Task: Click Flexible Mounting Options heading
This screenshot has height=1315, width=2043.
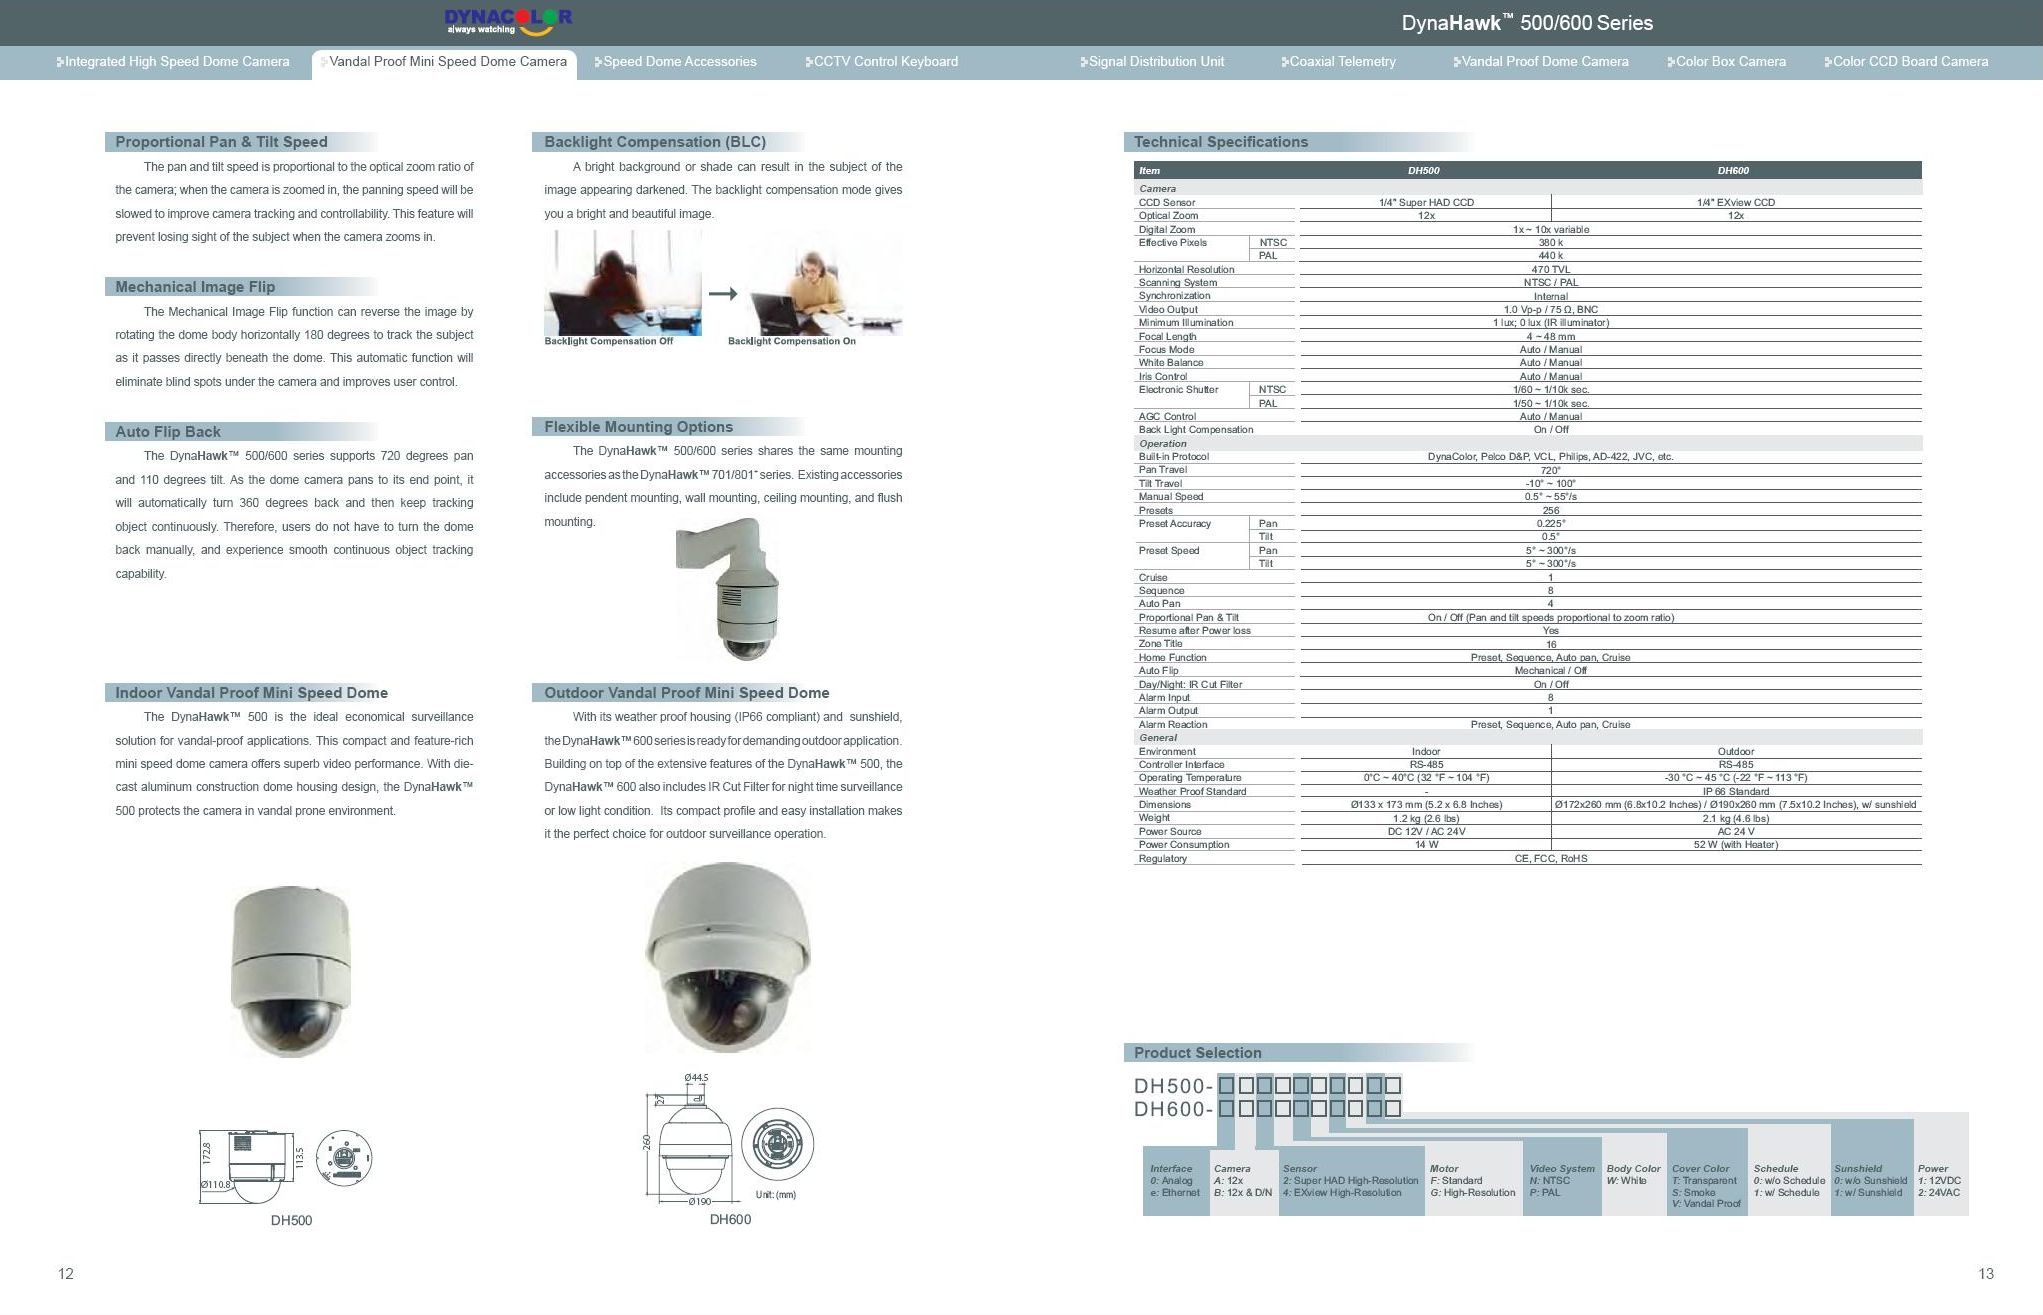Action: (x=638, y=427)
